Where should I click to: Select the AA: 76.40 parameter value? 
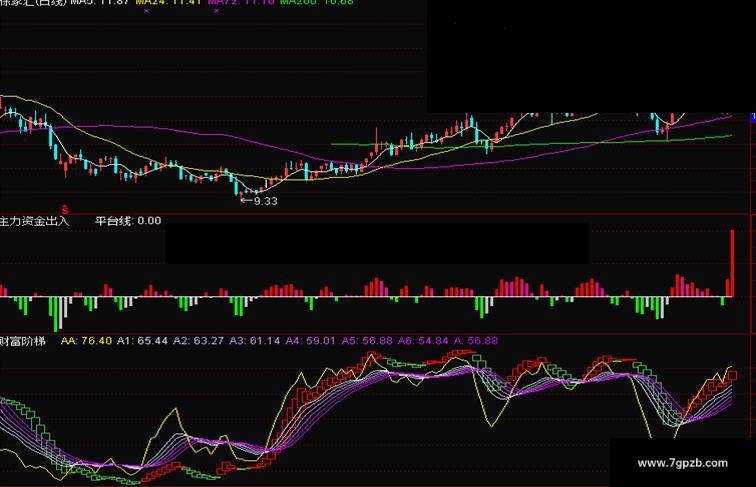[86, 341]
